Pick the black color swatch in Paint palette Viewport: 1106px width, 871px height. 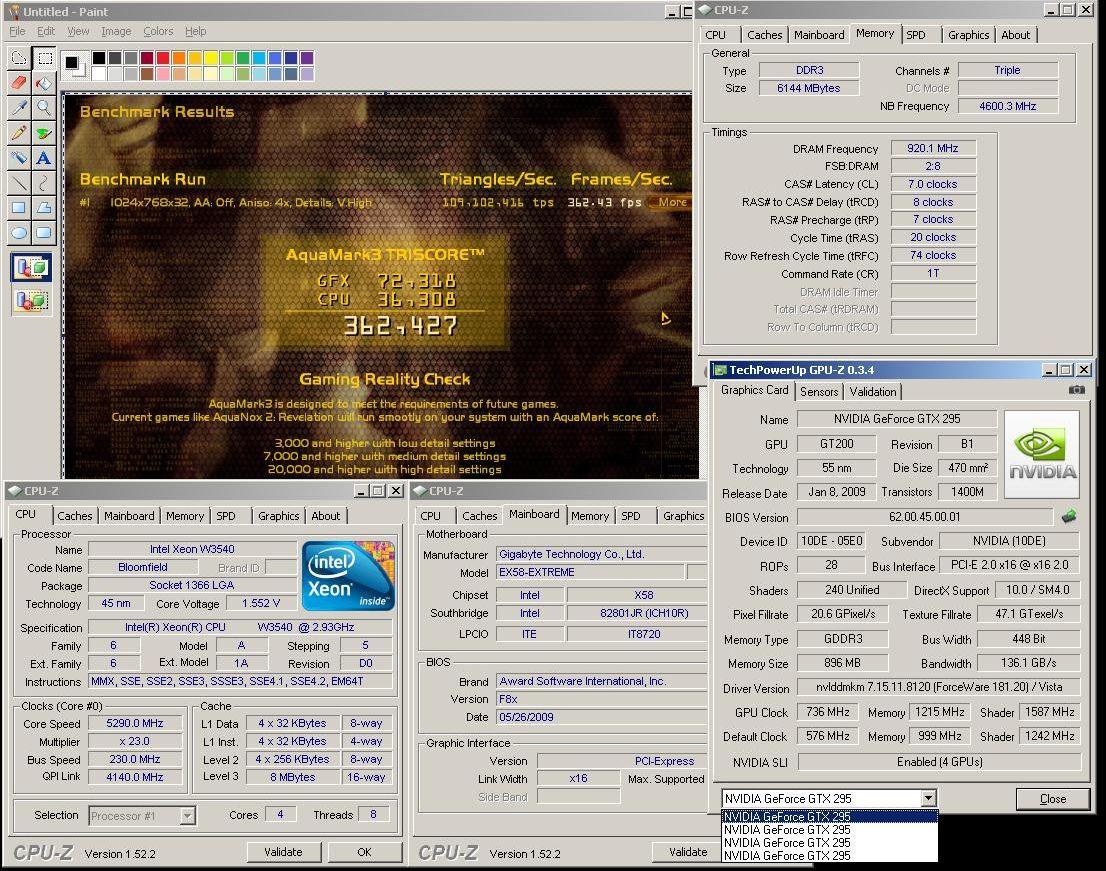(x=99, y=58)
